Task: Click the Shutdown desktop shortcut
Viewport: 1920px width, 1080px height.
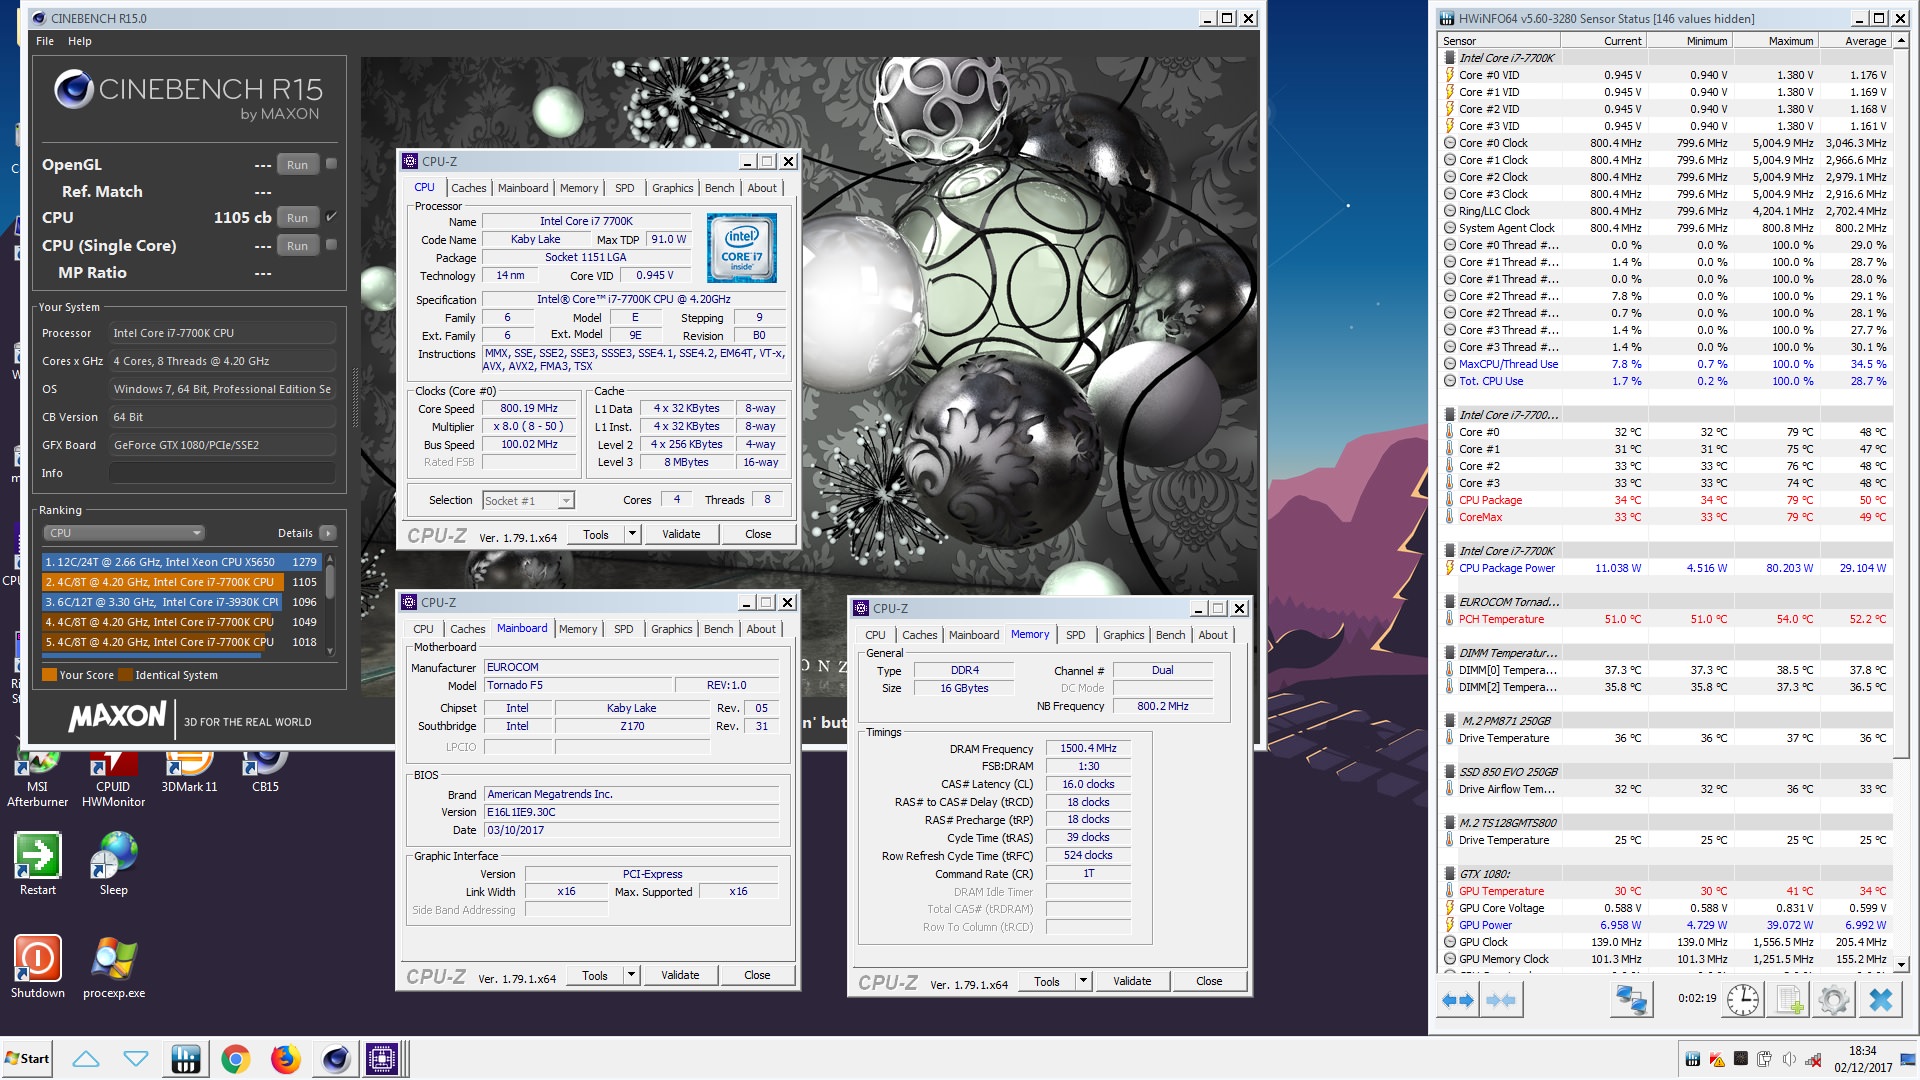Action: (38, 967)
